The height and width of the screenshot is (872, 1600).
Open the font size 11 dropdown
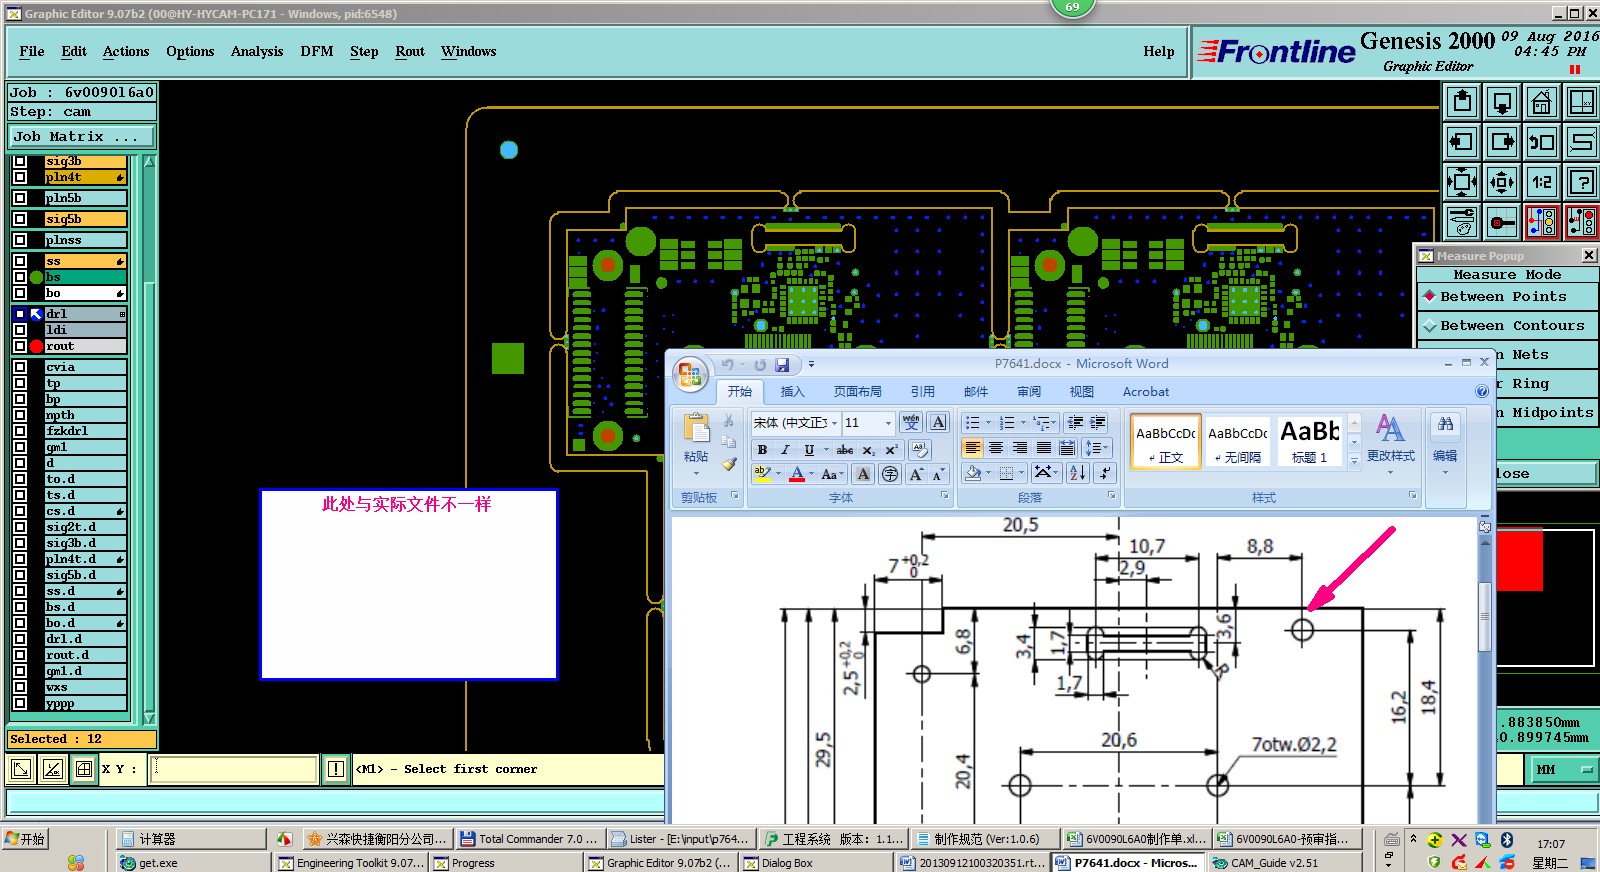(888, 423)
